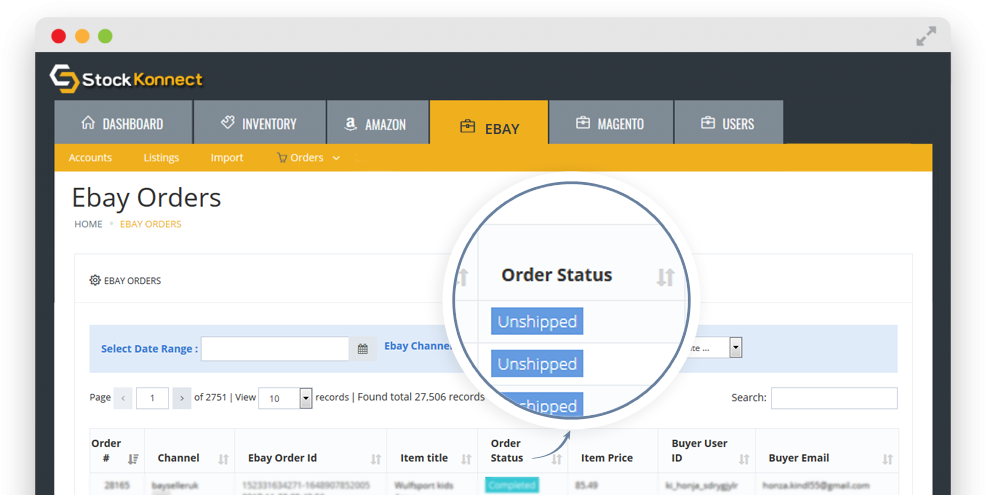This screenshot has width=985, height=495.
Task: Open the Import submenu item
Action: click(x=227, y=158)
